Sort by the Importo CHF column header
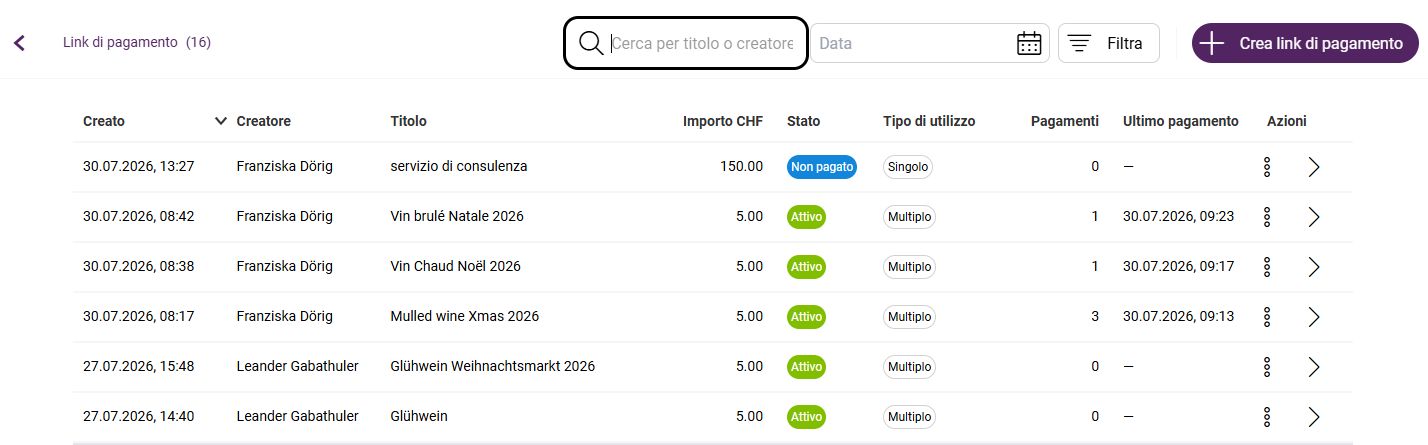This screenshot has width=1428, height=445. [x=722, y=121]
